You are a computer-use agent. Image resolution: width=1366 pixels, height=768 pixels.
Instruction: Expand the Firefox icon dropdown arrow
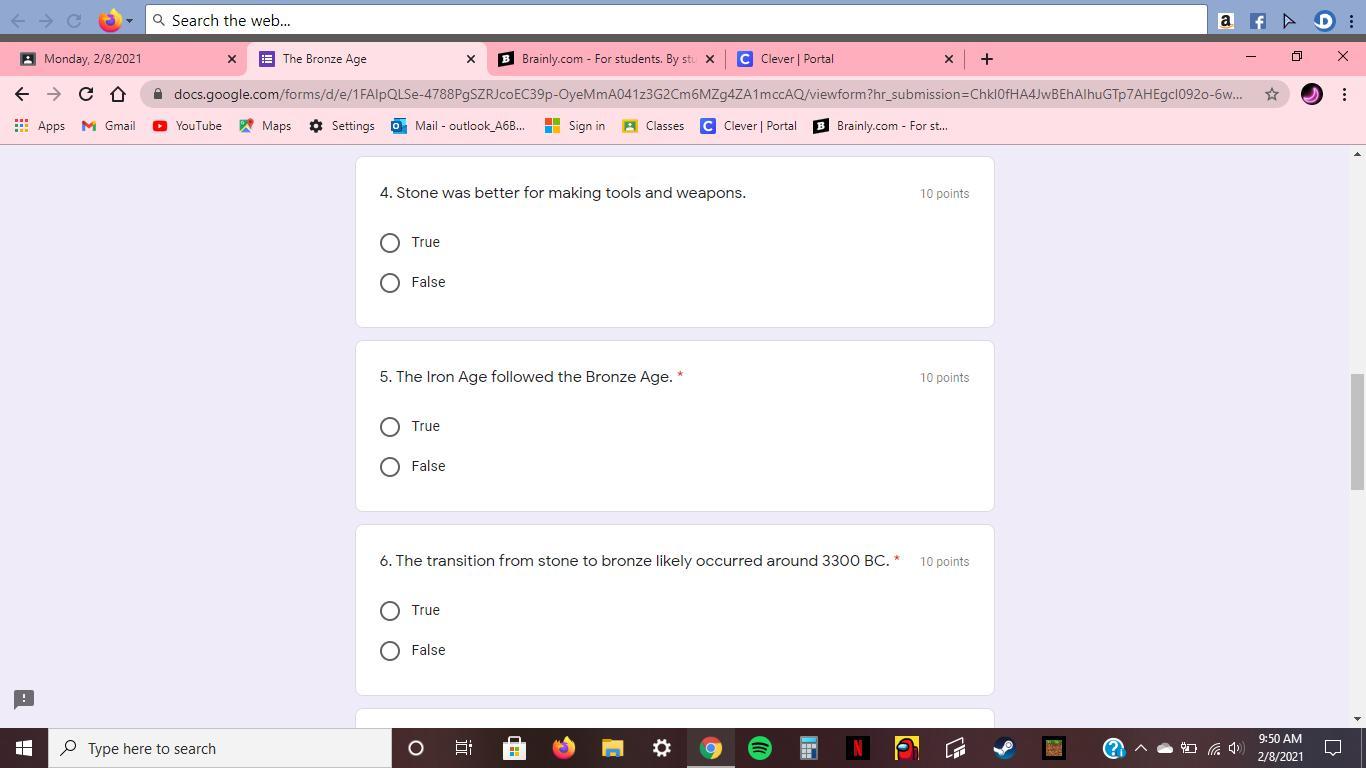pyautogui.click(x=129, y=21)
